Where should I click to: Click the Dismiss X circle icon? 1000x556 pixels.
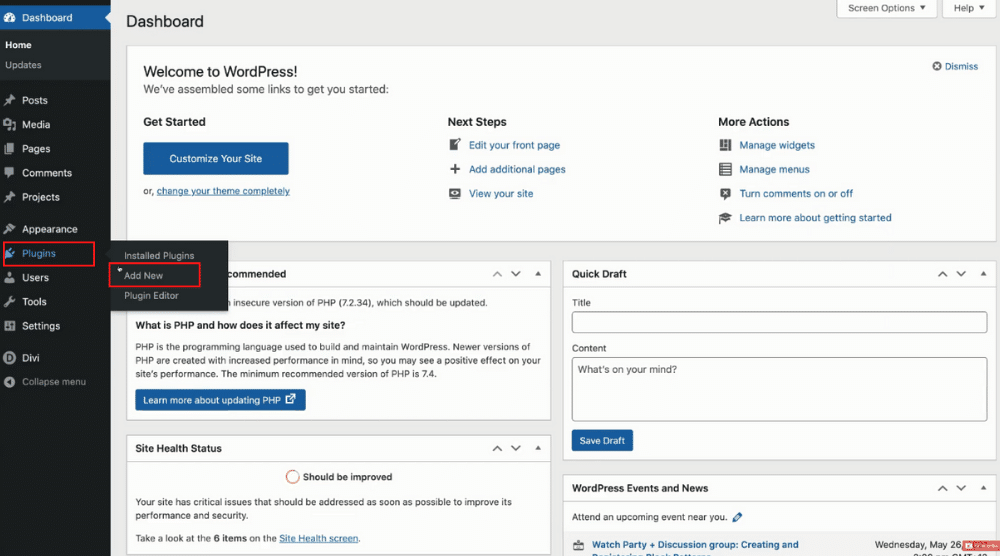[x=937, y=66]
